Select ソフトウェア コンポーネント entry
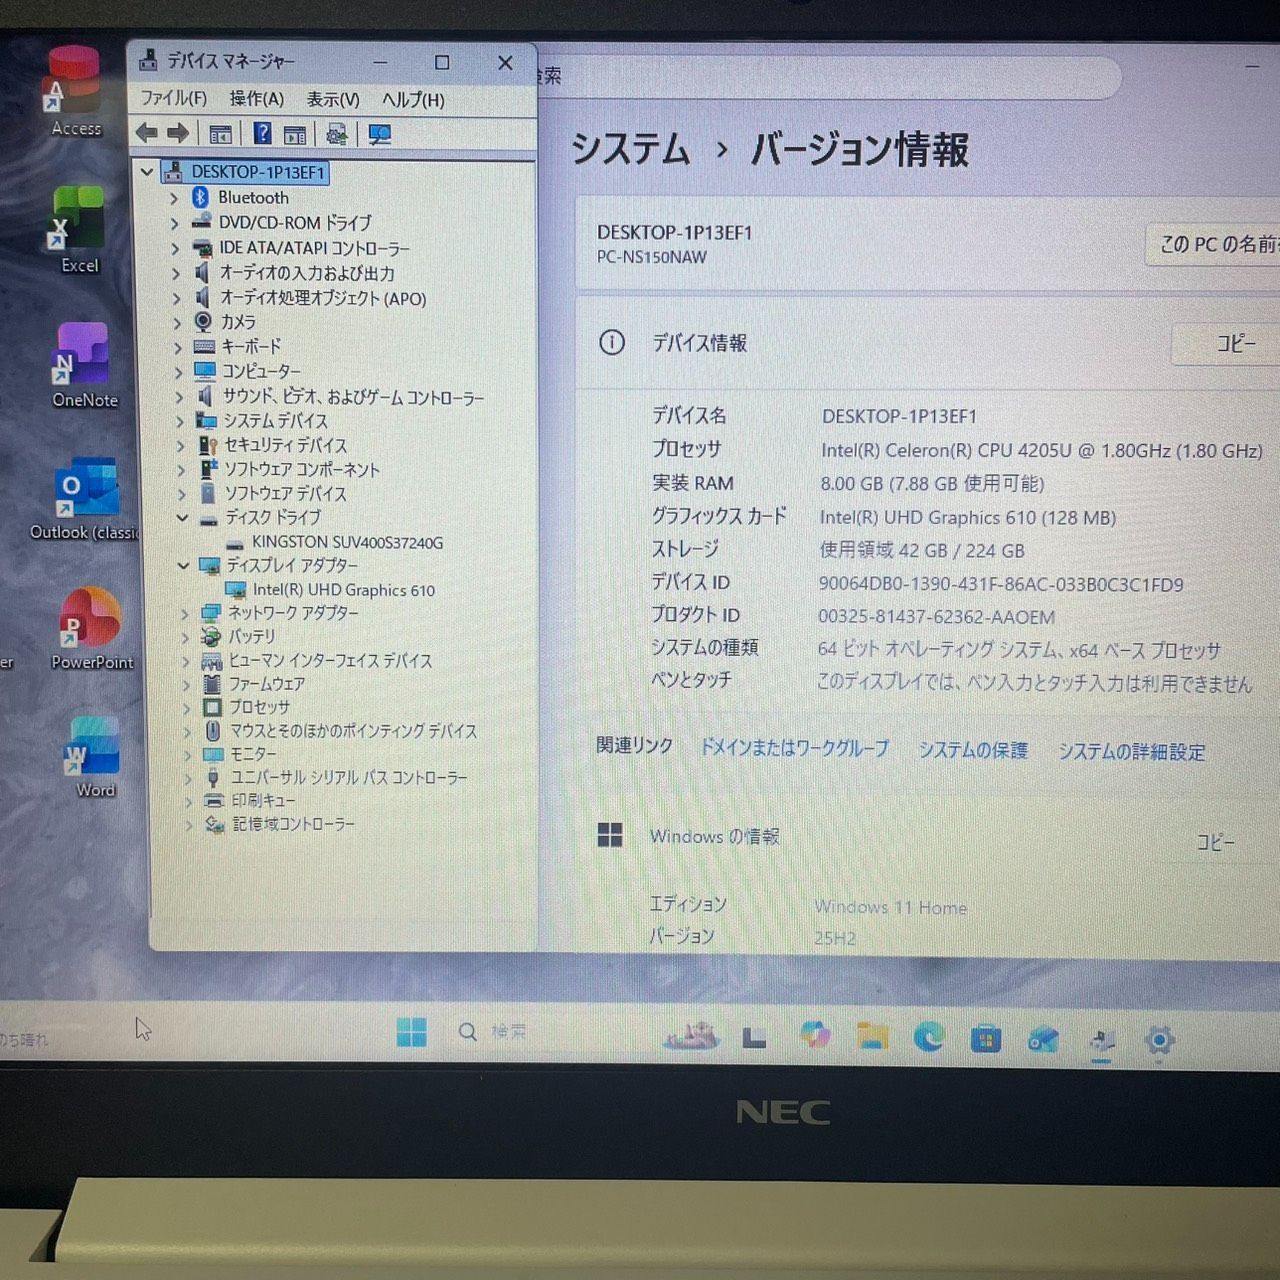The height and width of the screenshot is (1280, 1280). 302,469
